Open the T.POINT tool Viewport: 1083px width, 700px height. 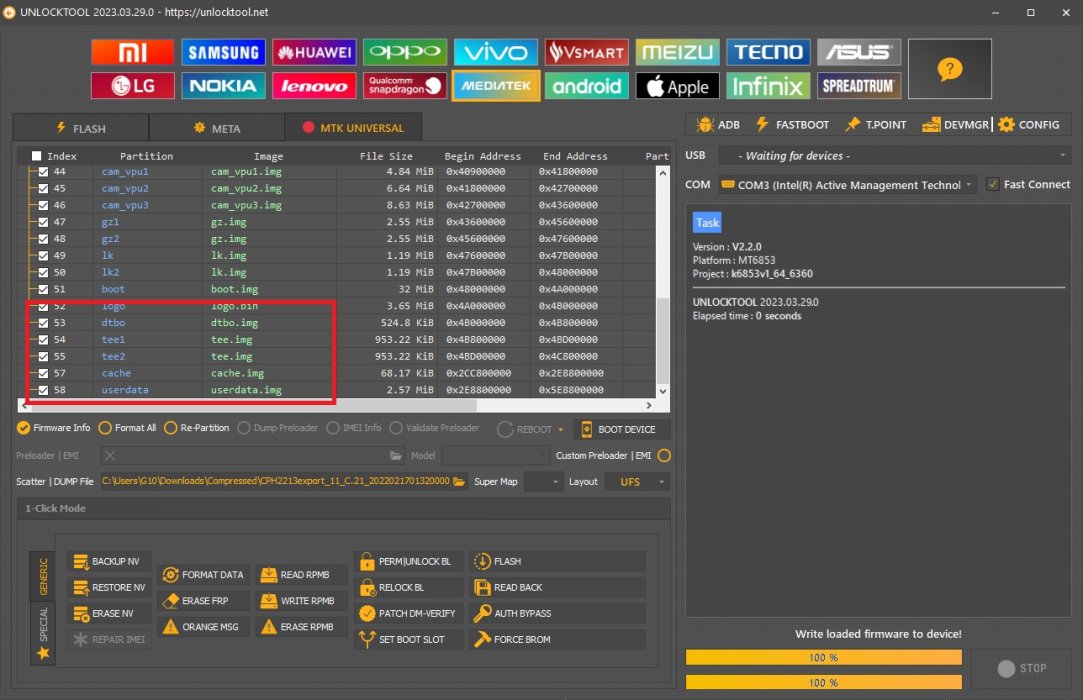click(x=876, y=124)
